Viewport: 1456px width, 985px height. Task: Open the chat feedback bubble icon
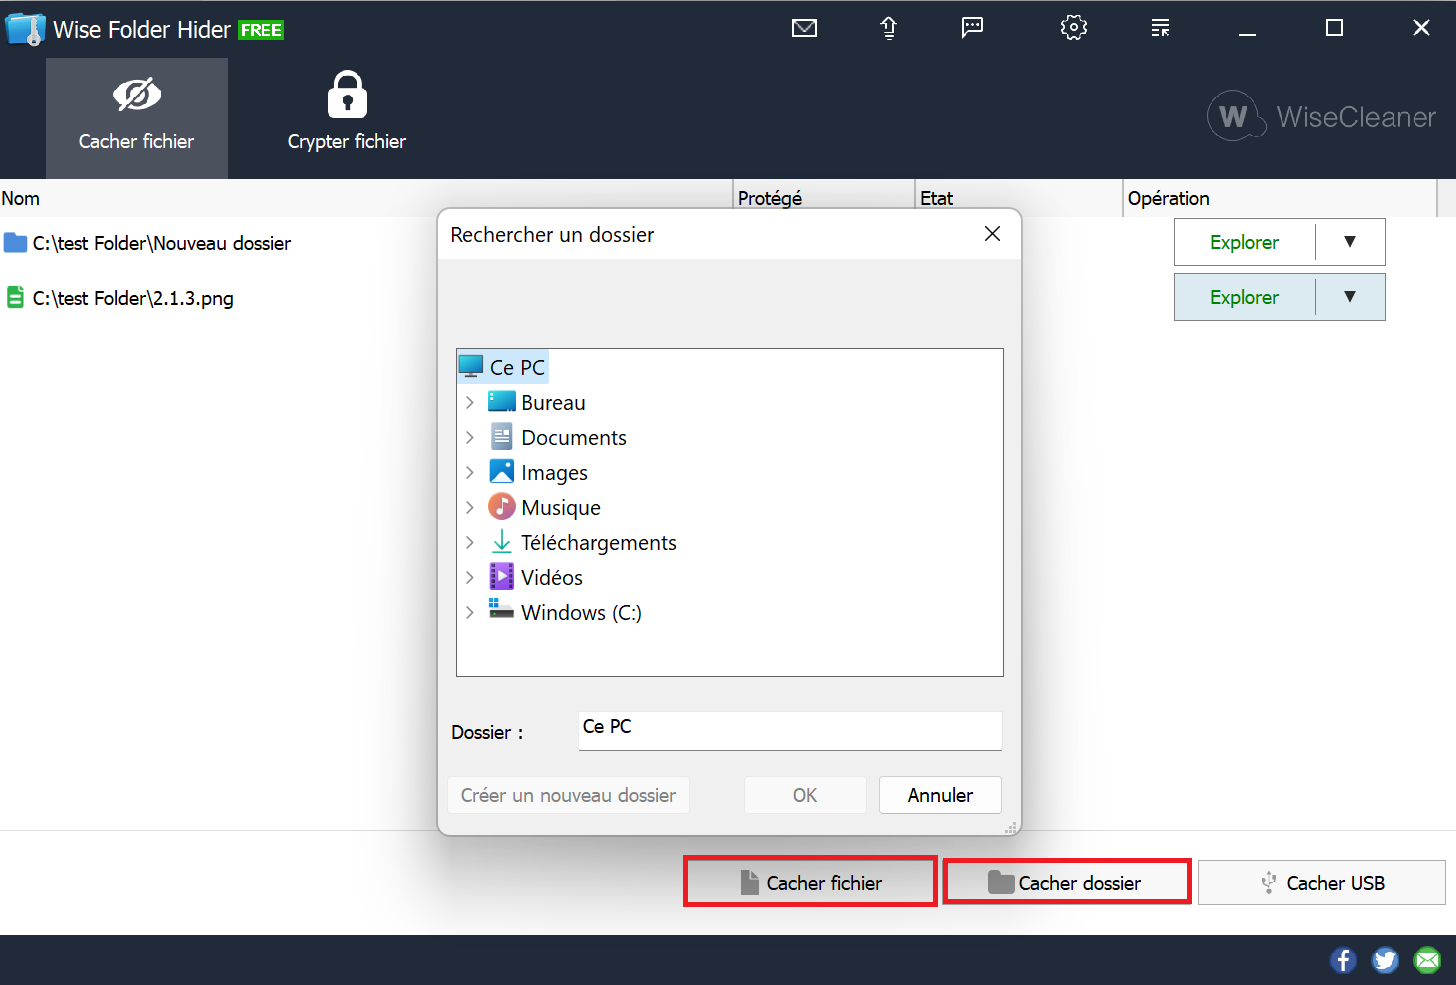[x=972, y=28]
